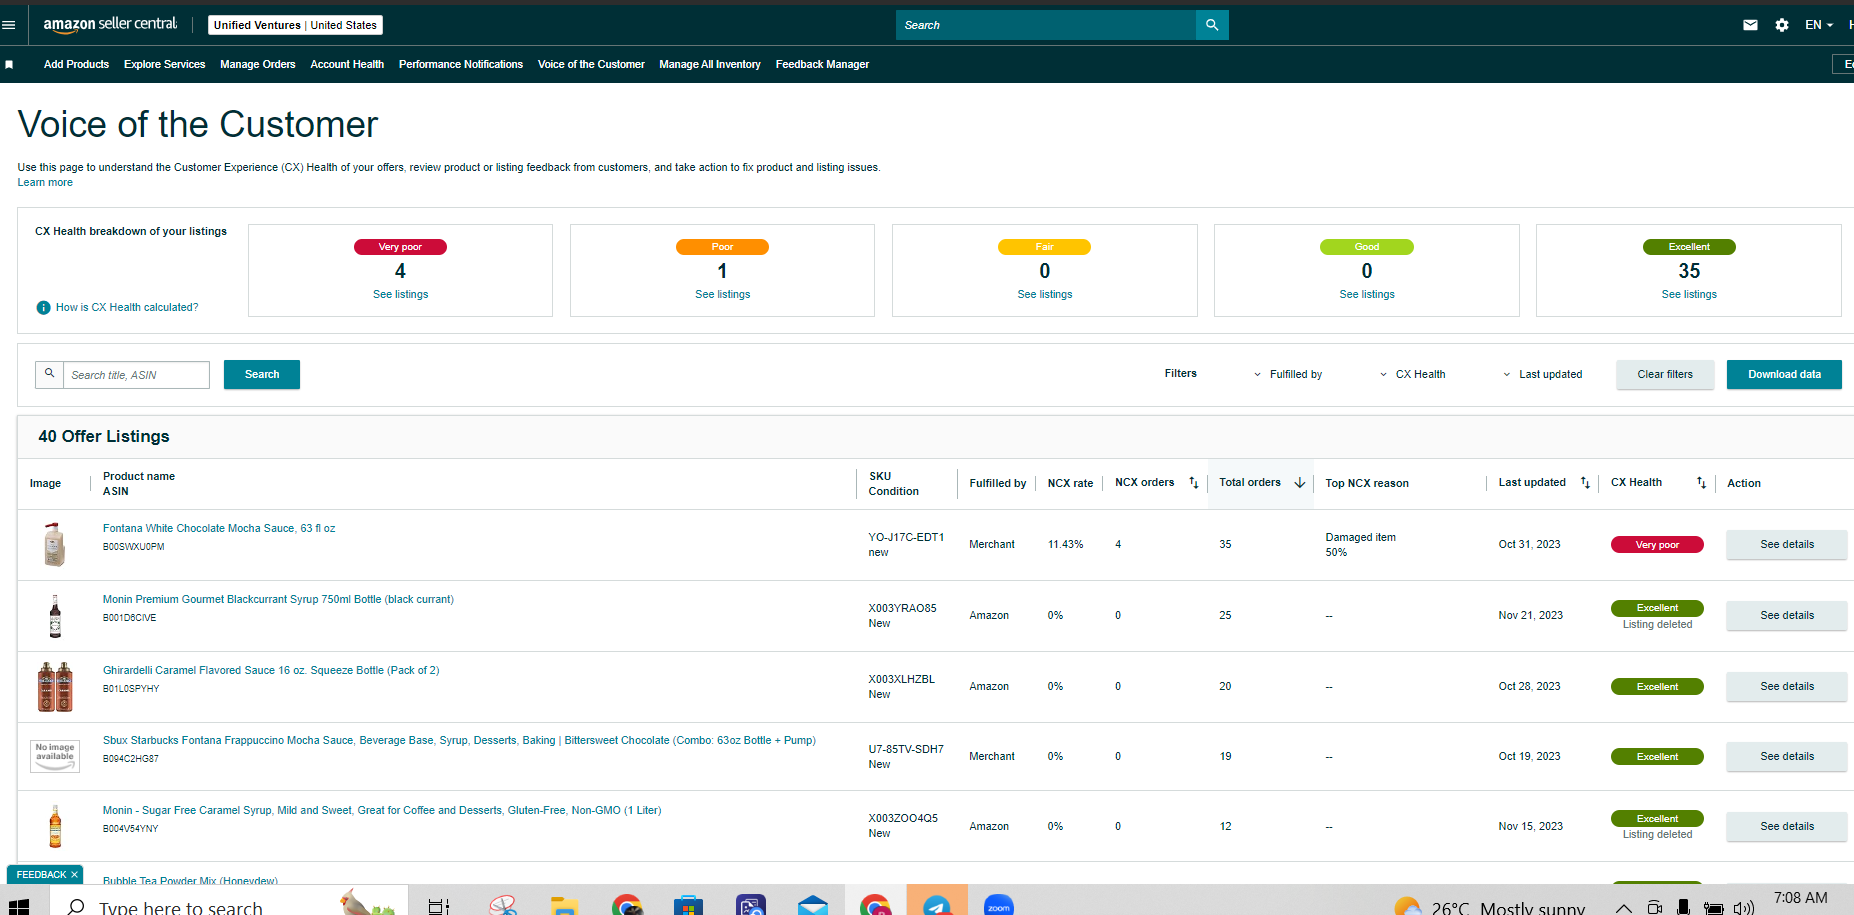This screenshot has height=915, width=1854.
Task: See listings under Excellent
Action: [1689, 295]
